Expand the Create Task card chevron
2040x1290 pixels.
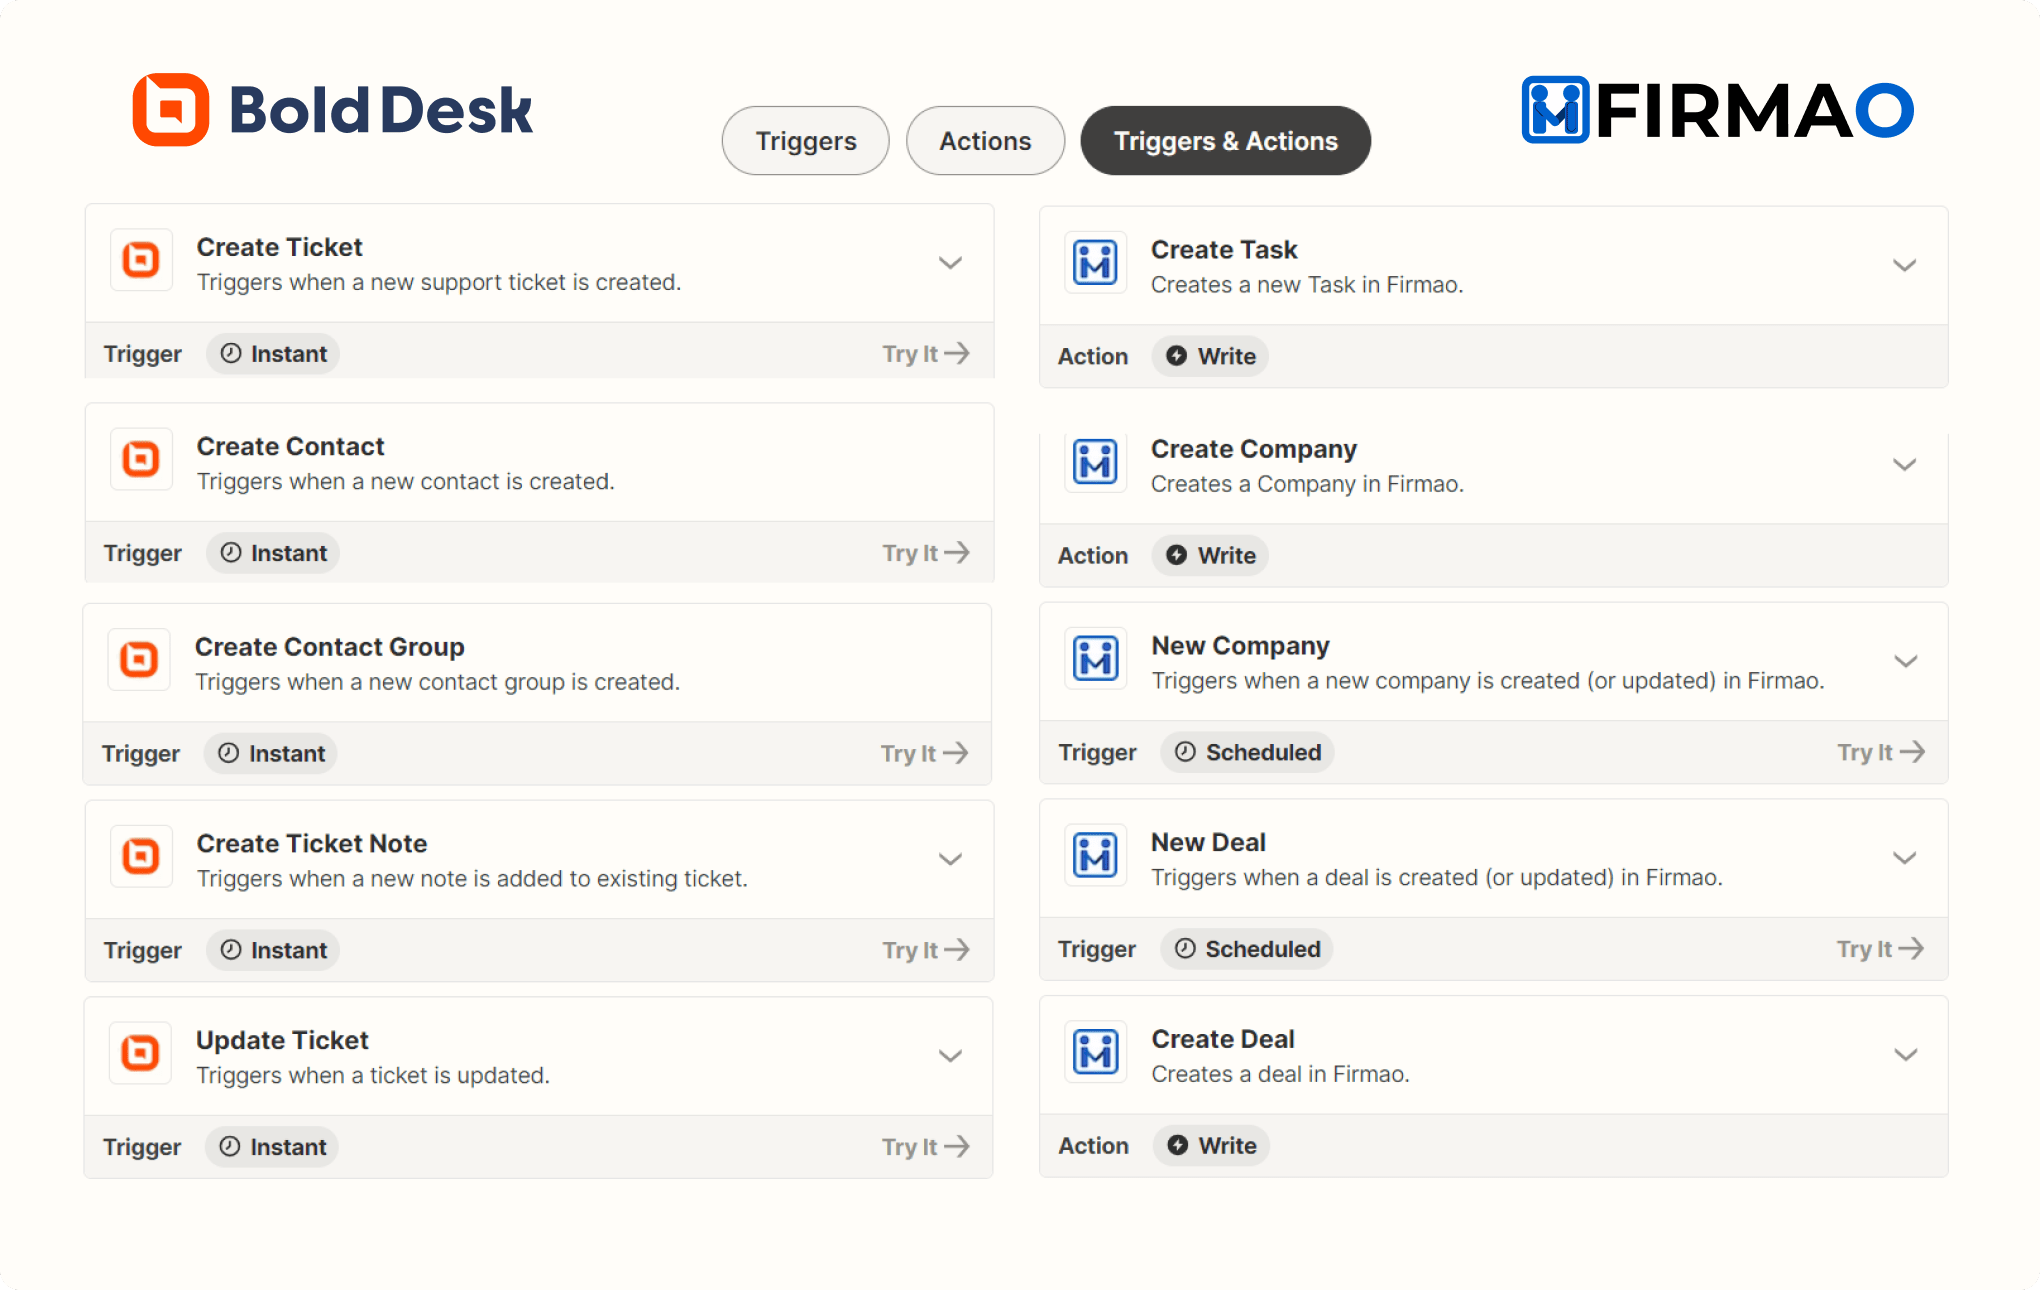click(x=1905, y=265)
